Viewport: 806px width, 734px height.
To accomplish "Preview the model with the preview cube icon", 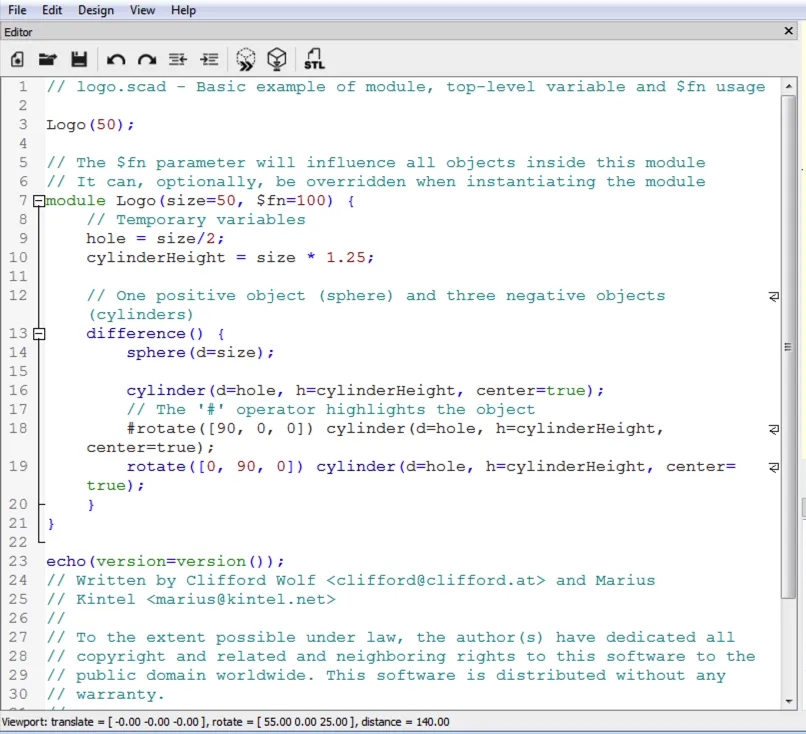I will click(245, 59).
